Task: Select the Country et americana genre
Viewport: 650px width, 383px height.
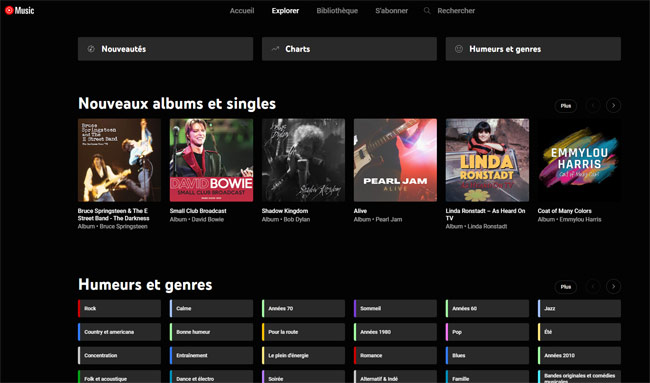Action: [119, 332]
